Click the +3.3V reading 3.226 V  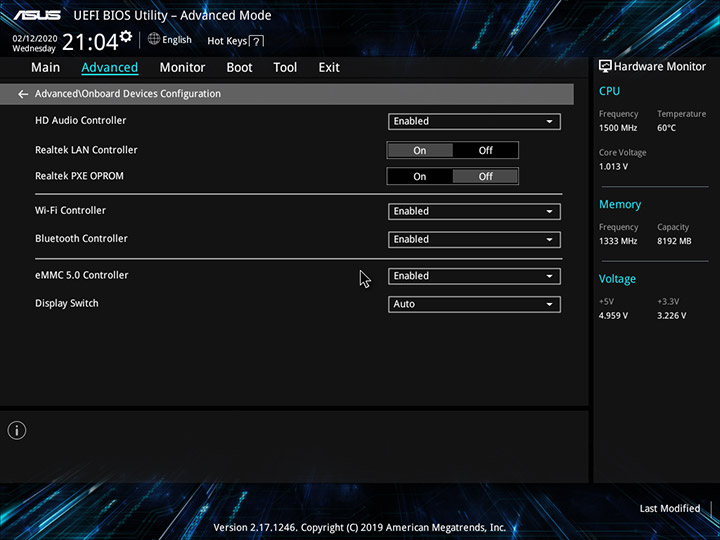pos(671,315)
